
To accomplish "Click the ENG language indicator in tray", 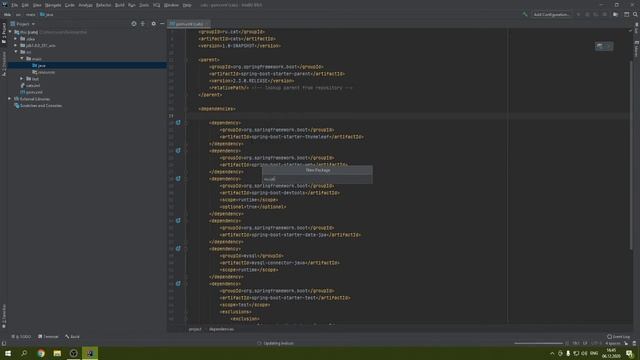I will point(594,353).
